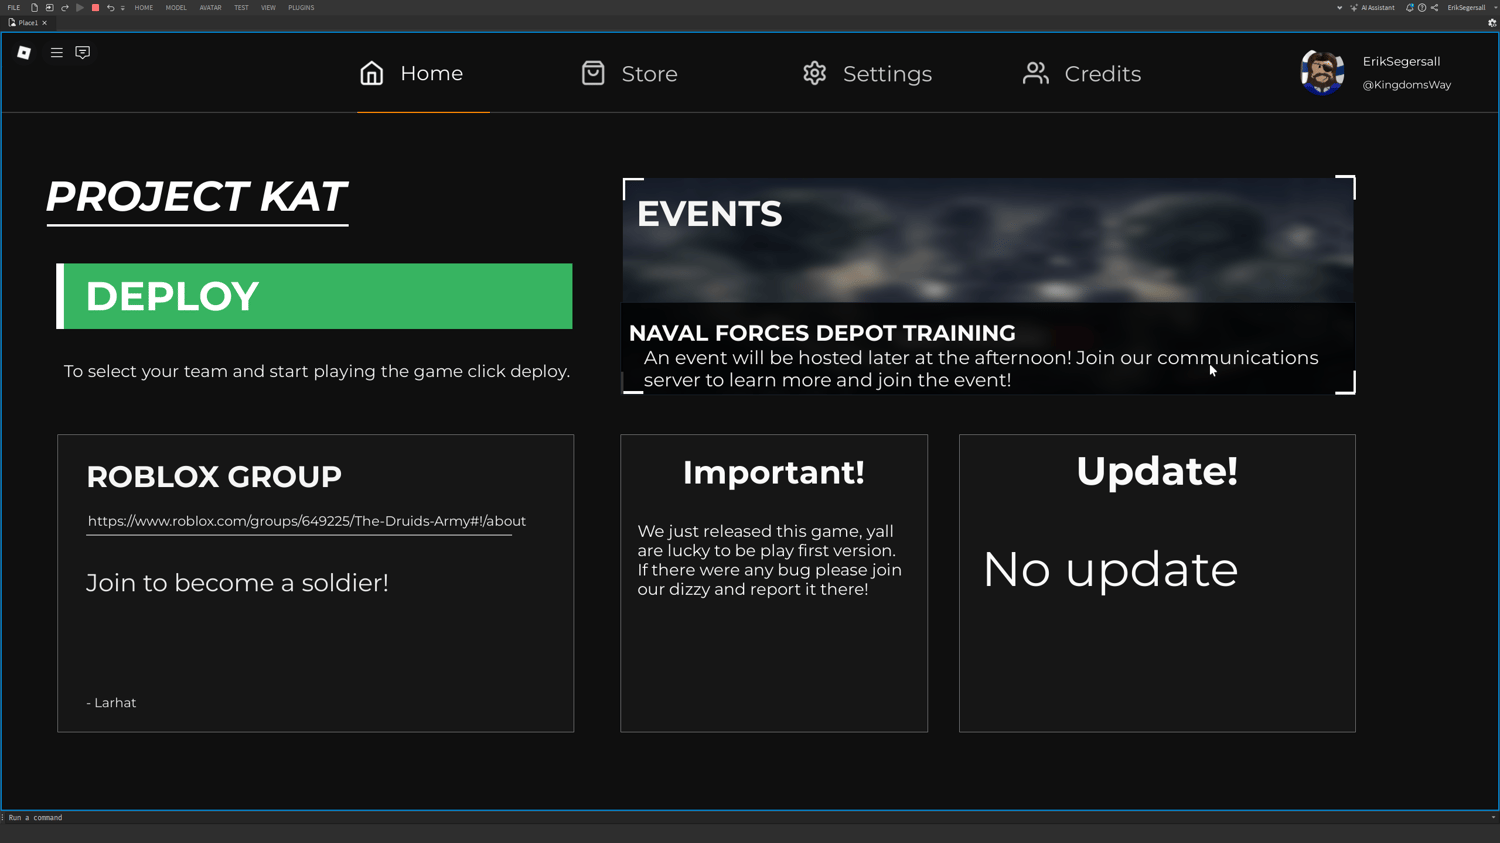The width and height of the screenshot is (1500, 843).
Task: Click the undo arrow icon
Action: click(110, 8)
